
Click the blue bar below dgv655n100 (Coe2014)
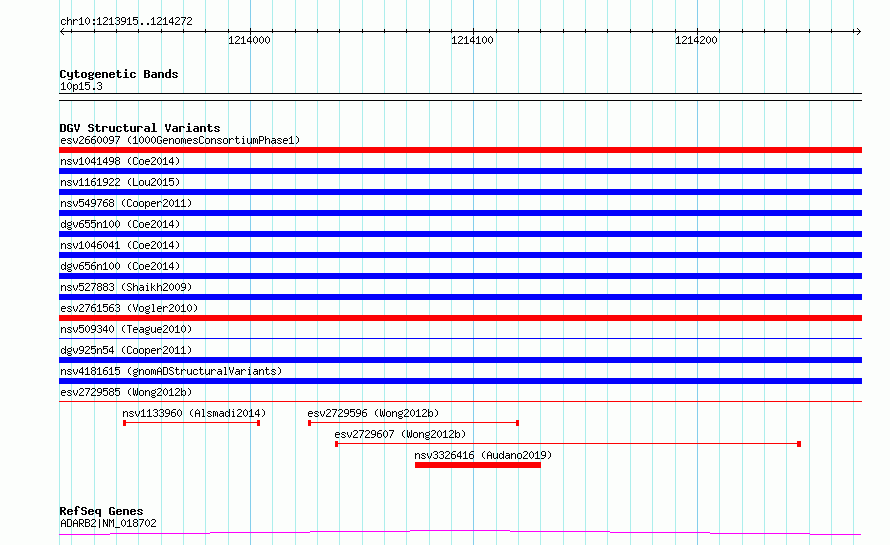point(460,234)
